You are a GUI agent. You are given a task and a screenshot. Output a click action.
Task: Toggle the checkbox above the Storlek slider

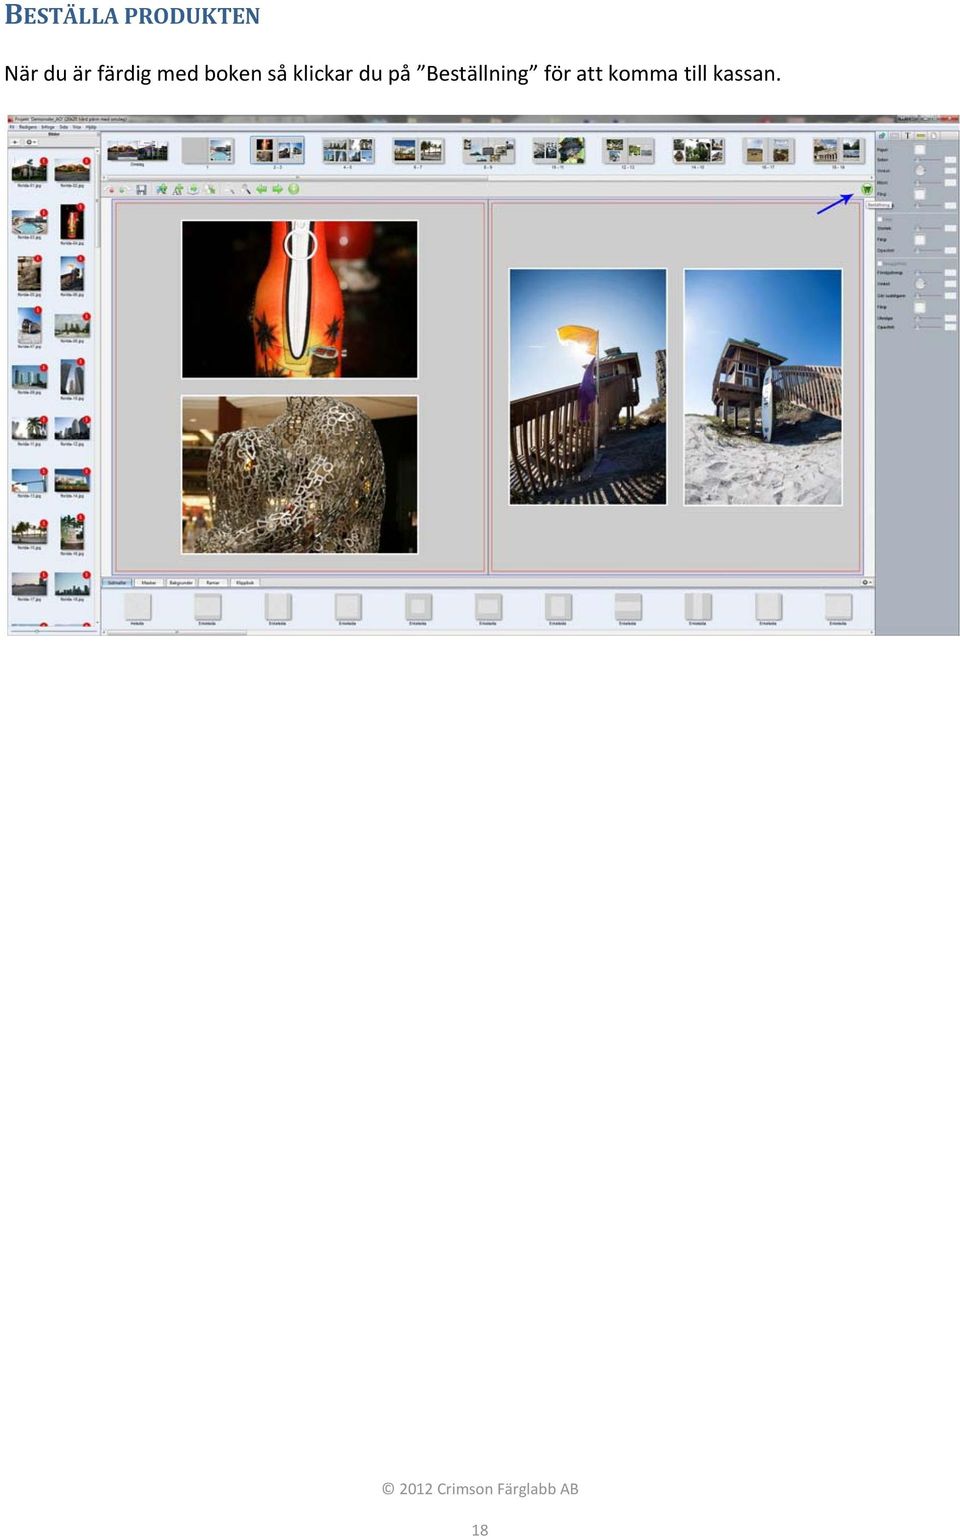tap(880, 218)
